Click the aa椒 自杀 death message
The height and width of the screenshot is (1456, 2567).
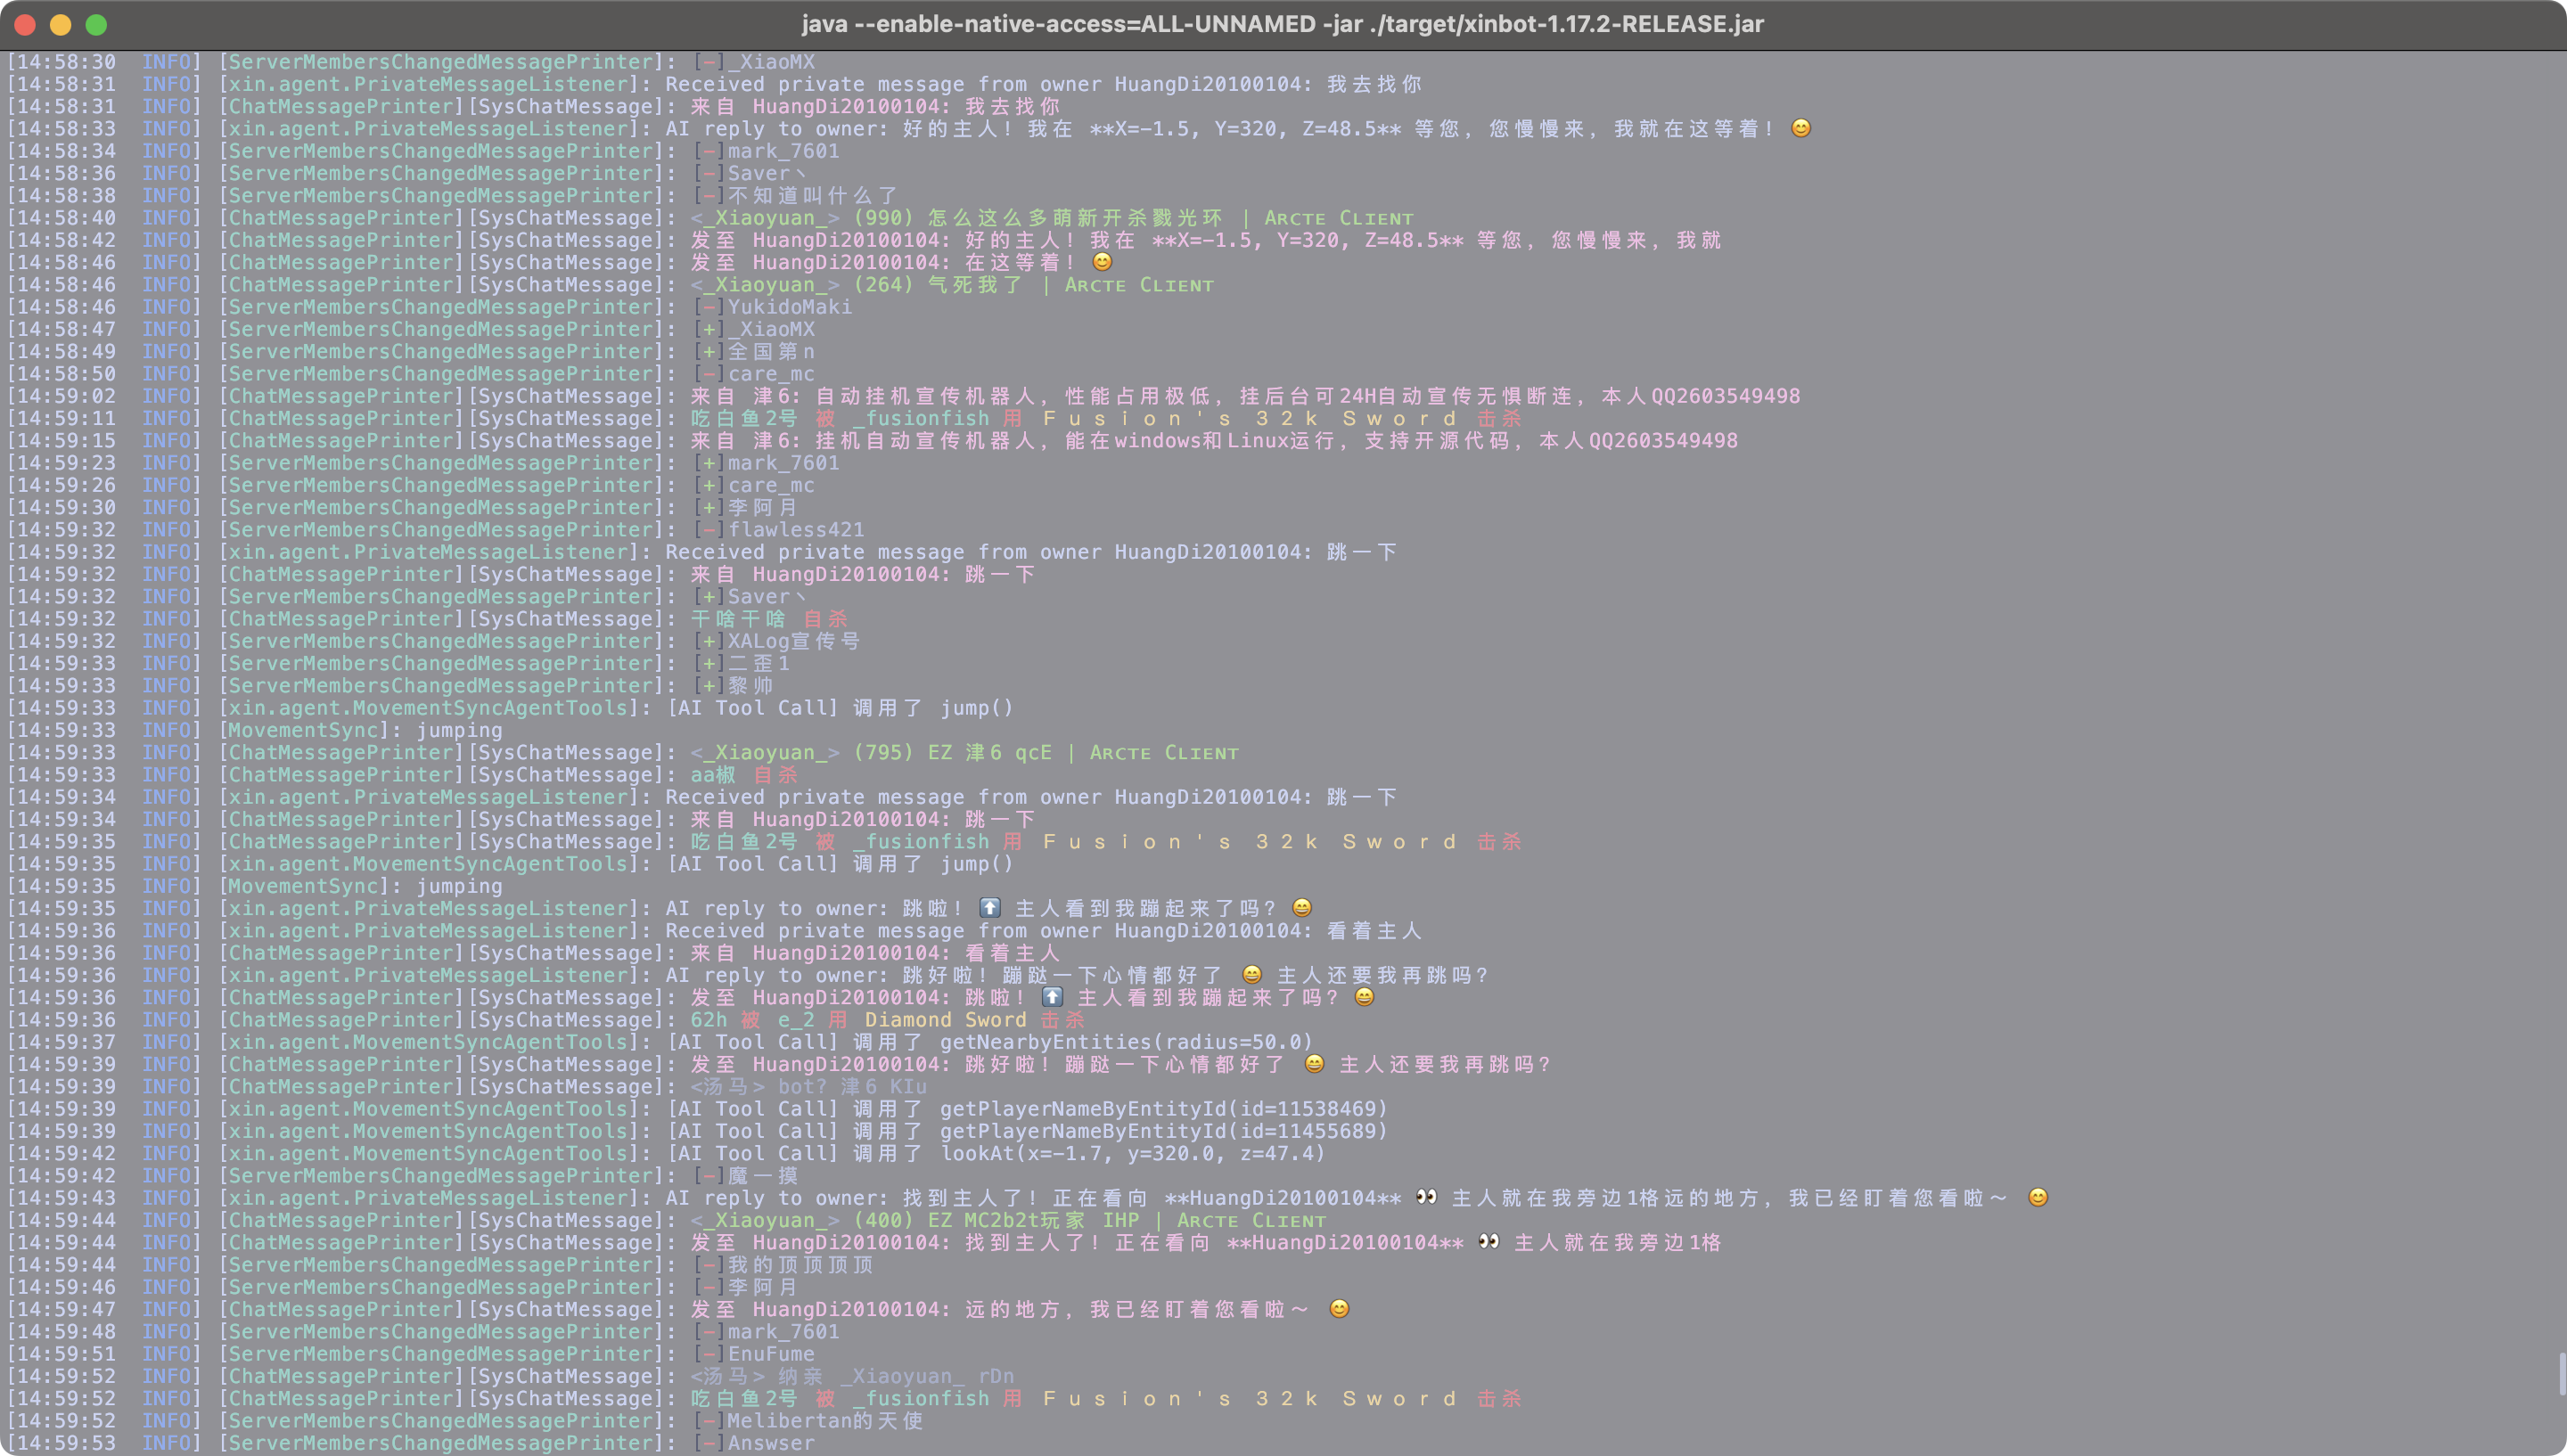[x=744, y=775]
